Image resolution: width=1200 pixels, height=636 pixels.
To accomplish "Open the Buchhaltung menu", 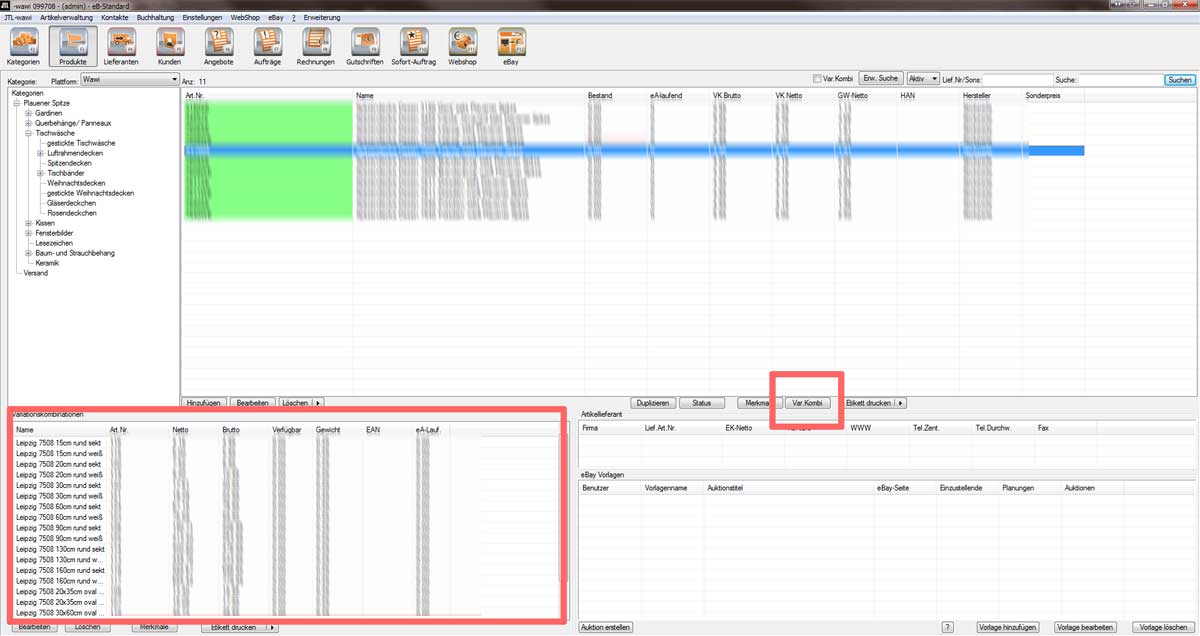I will coord(155,18).
